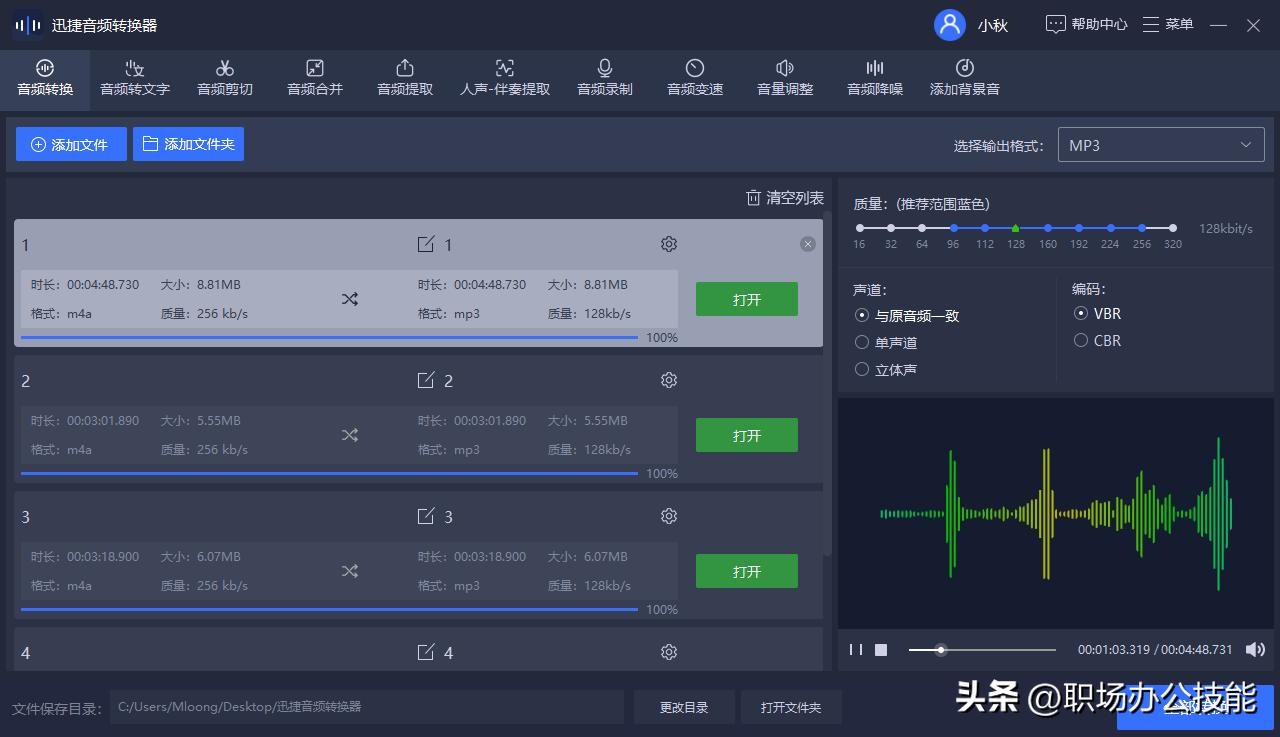
Task: Switch to the 音频录制 recording tool
Action: coord(605,77)
